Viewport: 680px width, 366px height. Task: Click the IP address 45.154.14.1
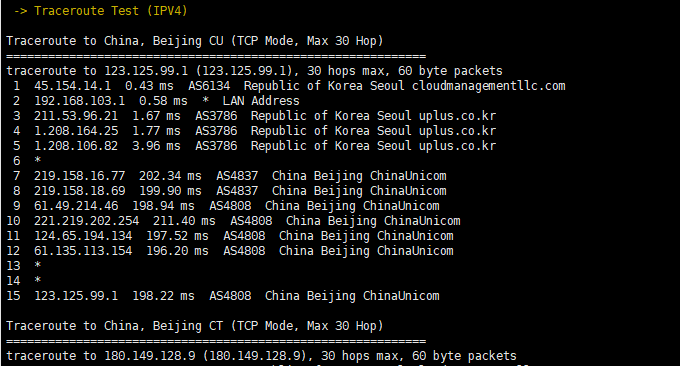[x=72, y=86]
